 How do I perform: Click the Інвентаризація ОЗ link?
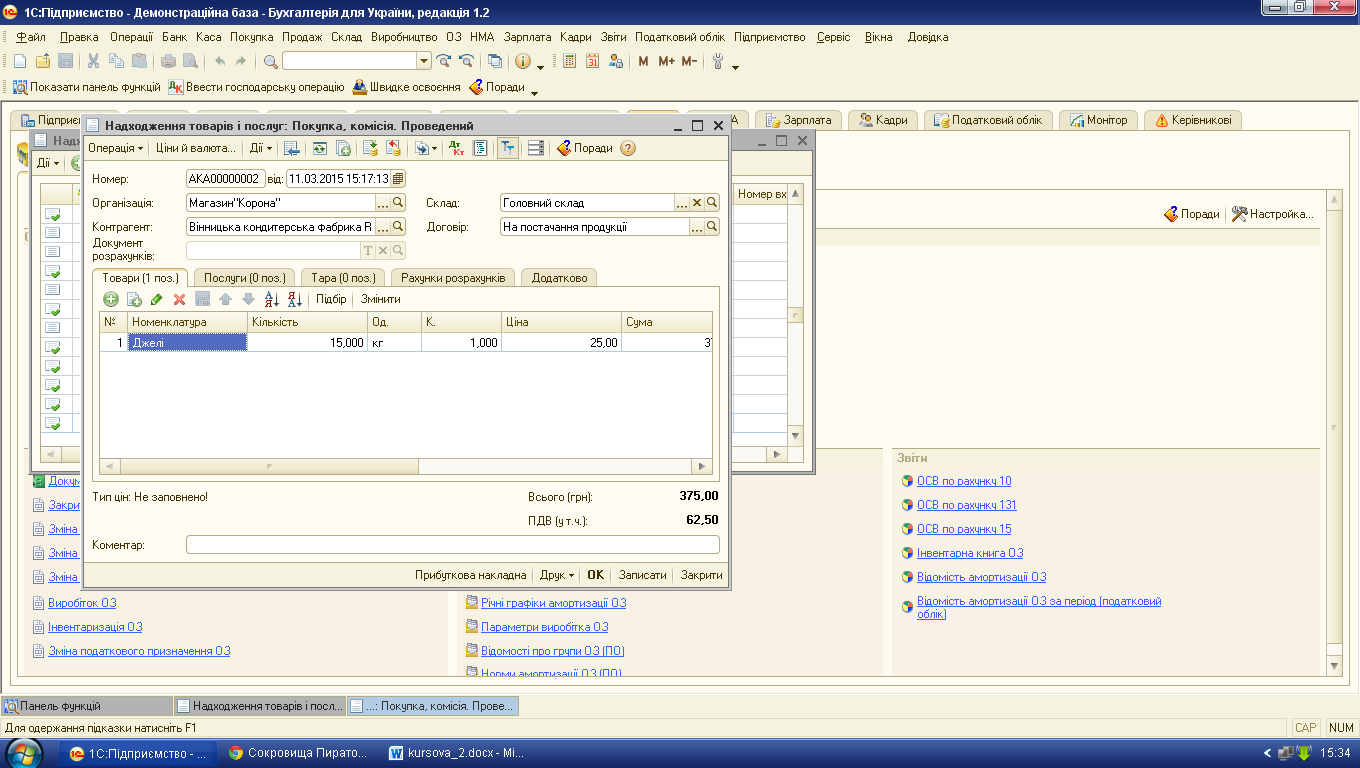click(95, 627)
